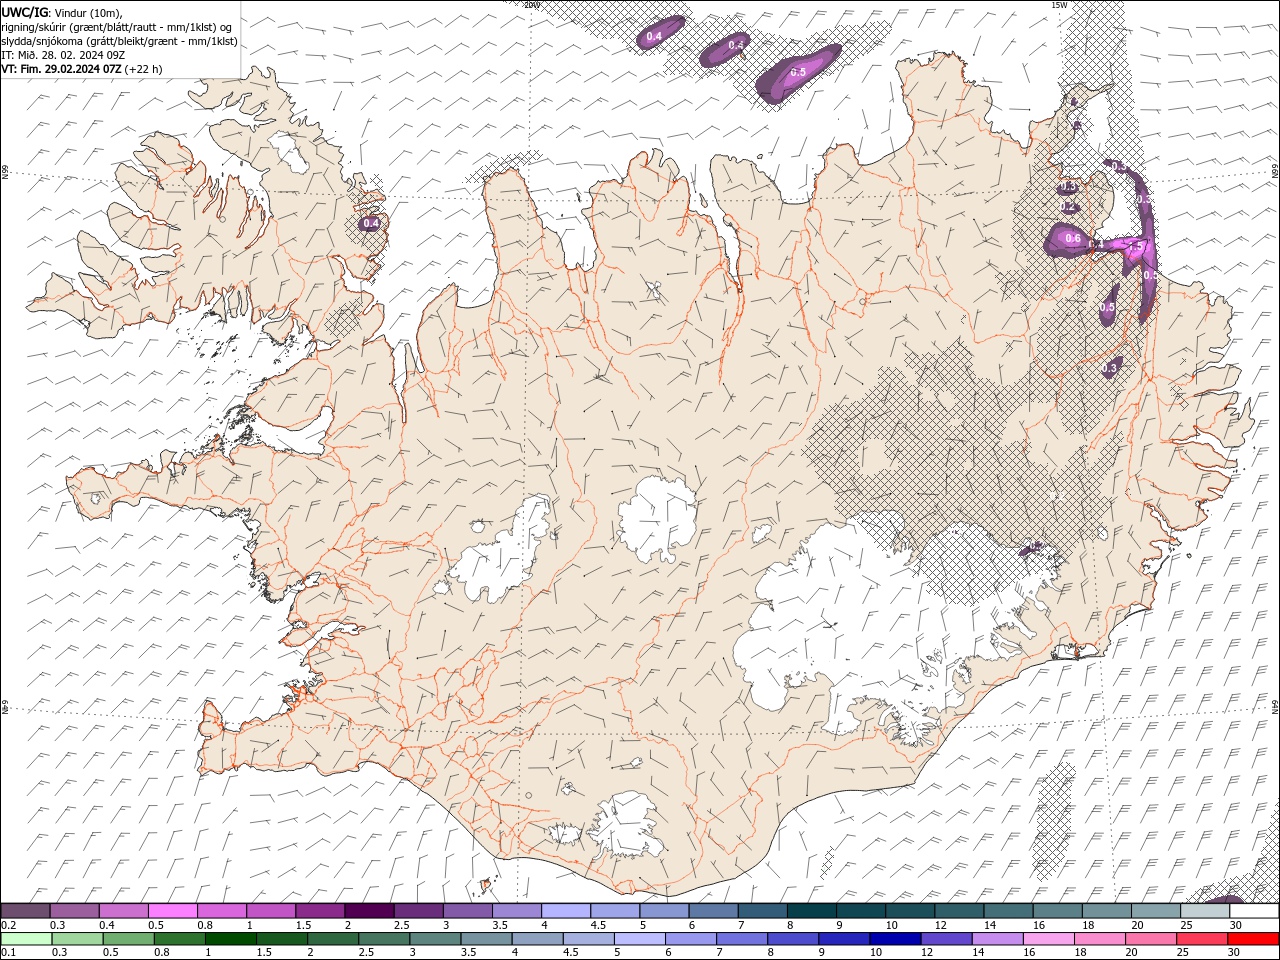This screenshot has height=960, width=1280.
Task: Click the lightest green swatch starting the lower legend
Action: pyautogui.click(x=26, y=938)
